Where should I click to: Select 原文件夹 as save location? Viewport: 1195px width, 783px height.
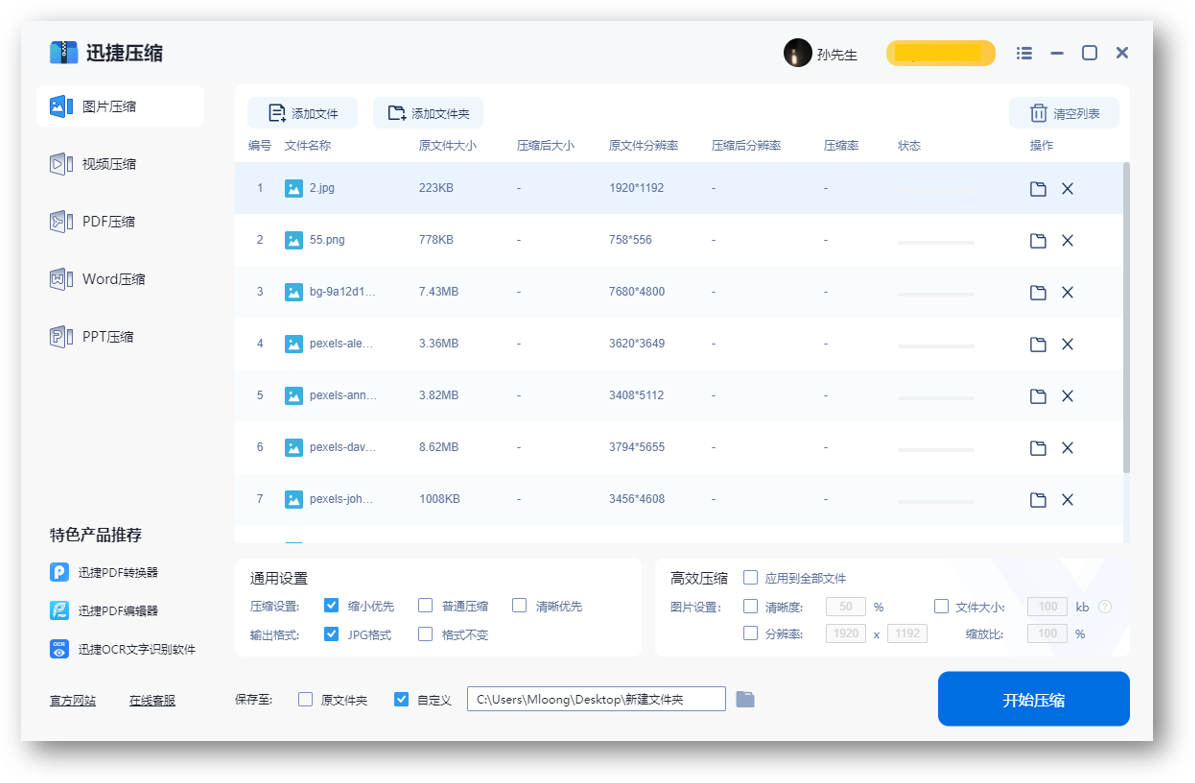pyautogui.click(x=305, y=699)
